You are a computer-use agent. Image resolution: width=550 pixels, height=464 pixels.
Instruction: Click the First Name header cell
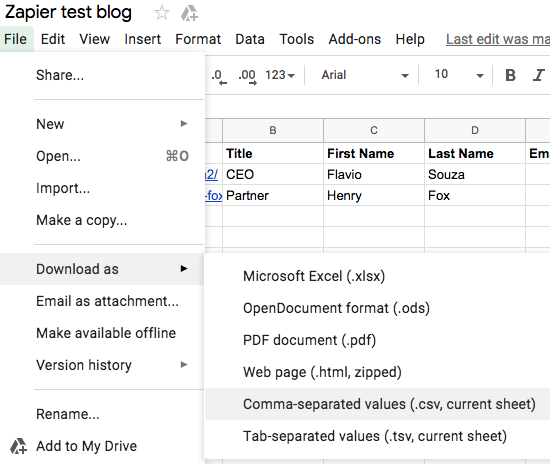pos(374,153)
